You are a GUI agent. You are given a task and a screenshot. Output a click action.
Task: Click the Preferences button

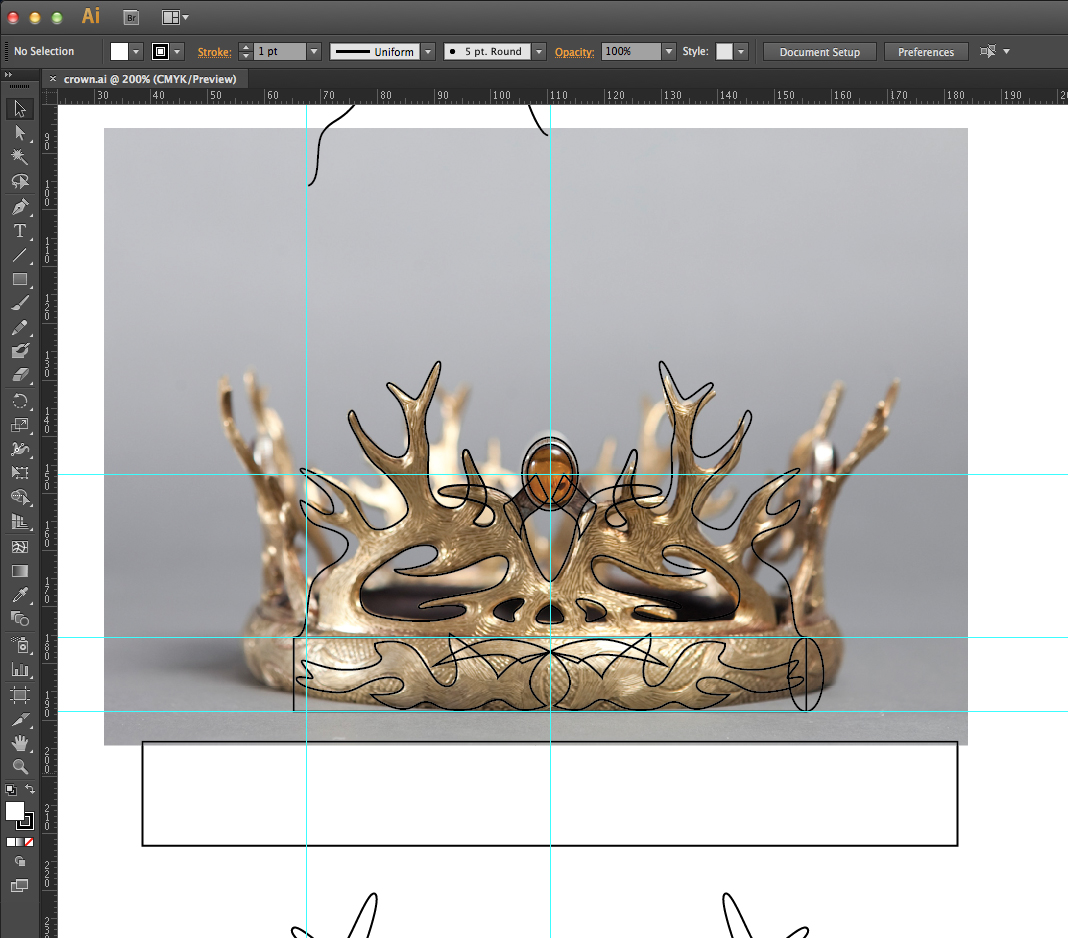(x=926, y=52)
